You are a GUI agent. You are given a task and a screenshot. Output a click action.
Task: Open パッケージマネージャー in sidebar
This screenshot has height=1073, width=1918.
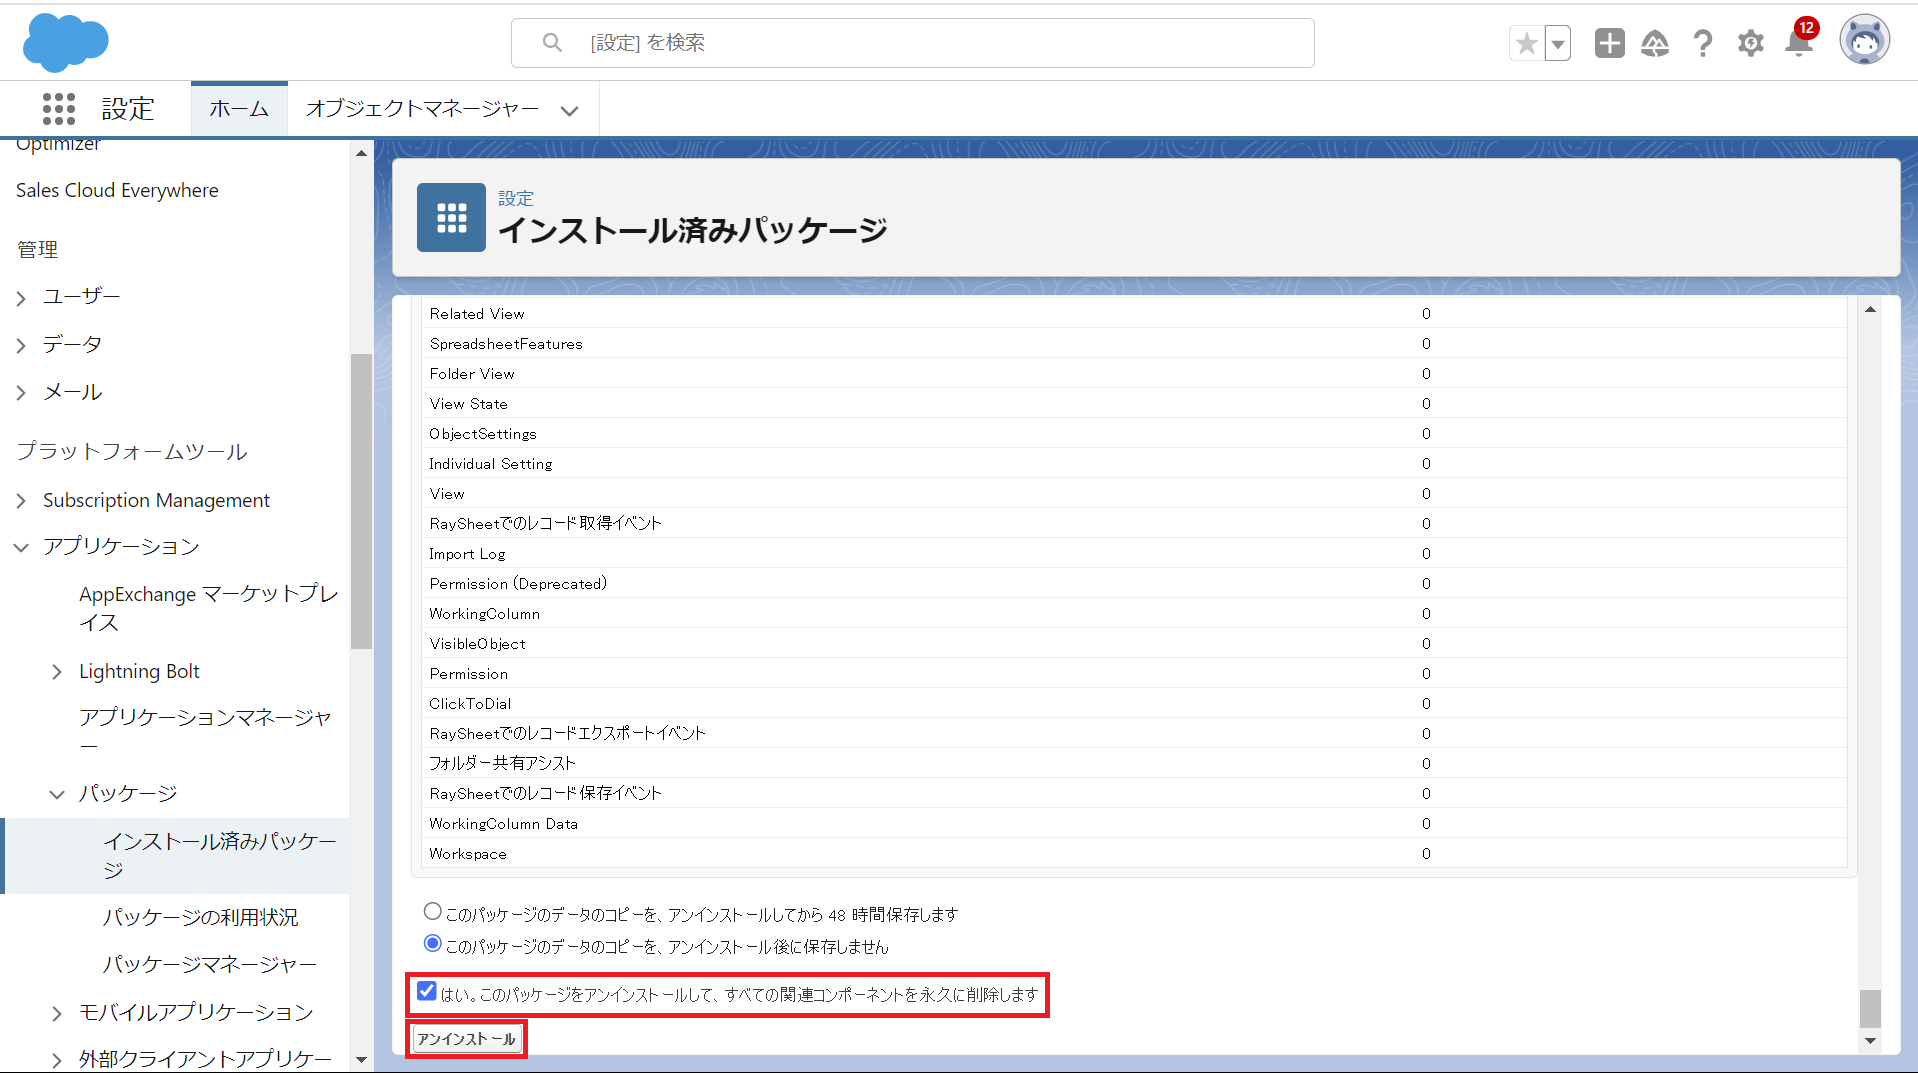click(210, 965)
